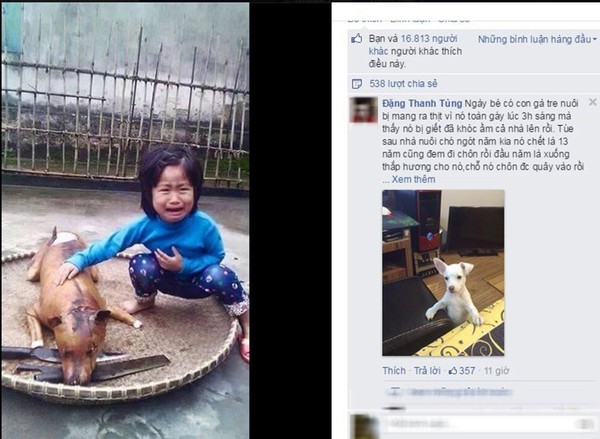The image size is (600, 439).
Task: Expand comment with Xem thêm
Action: tap(413, 179)
